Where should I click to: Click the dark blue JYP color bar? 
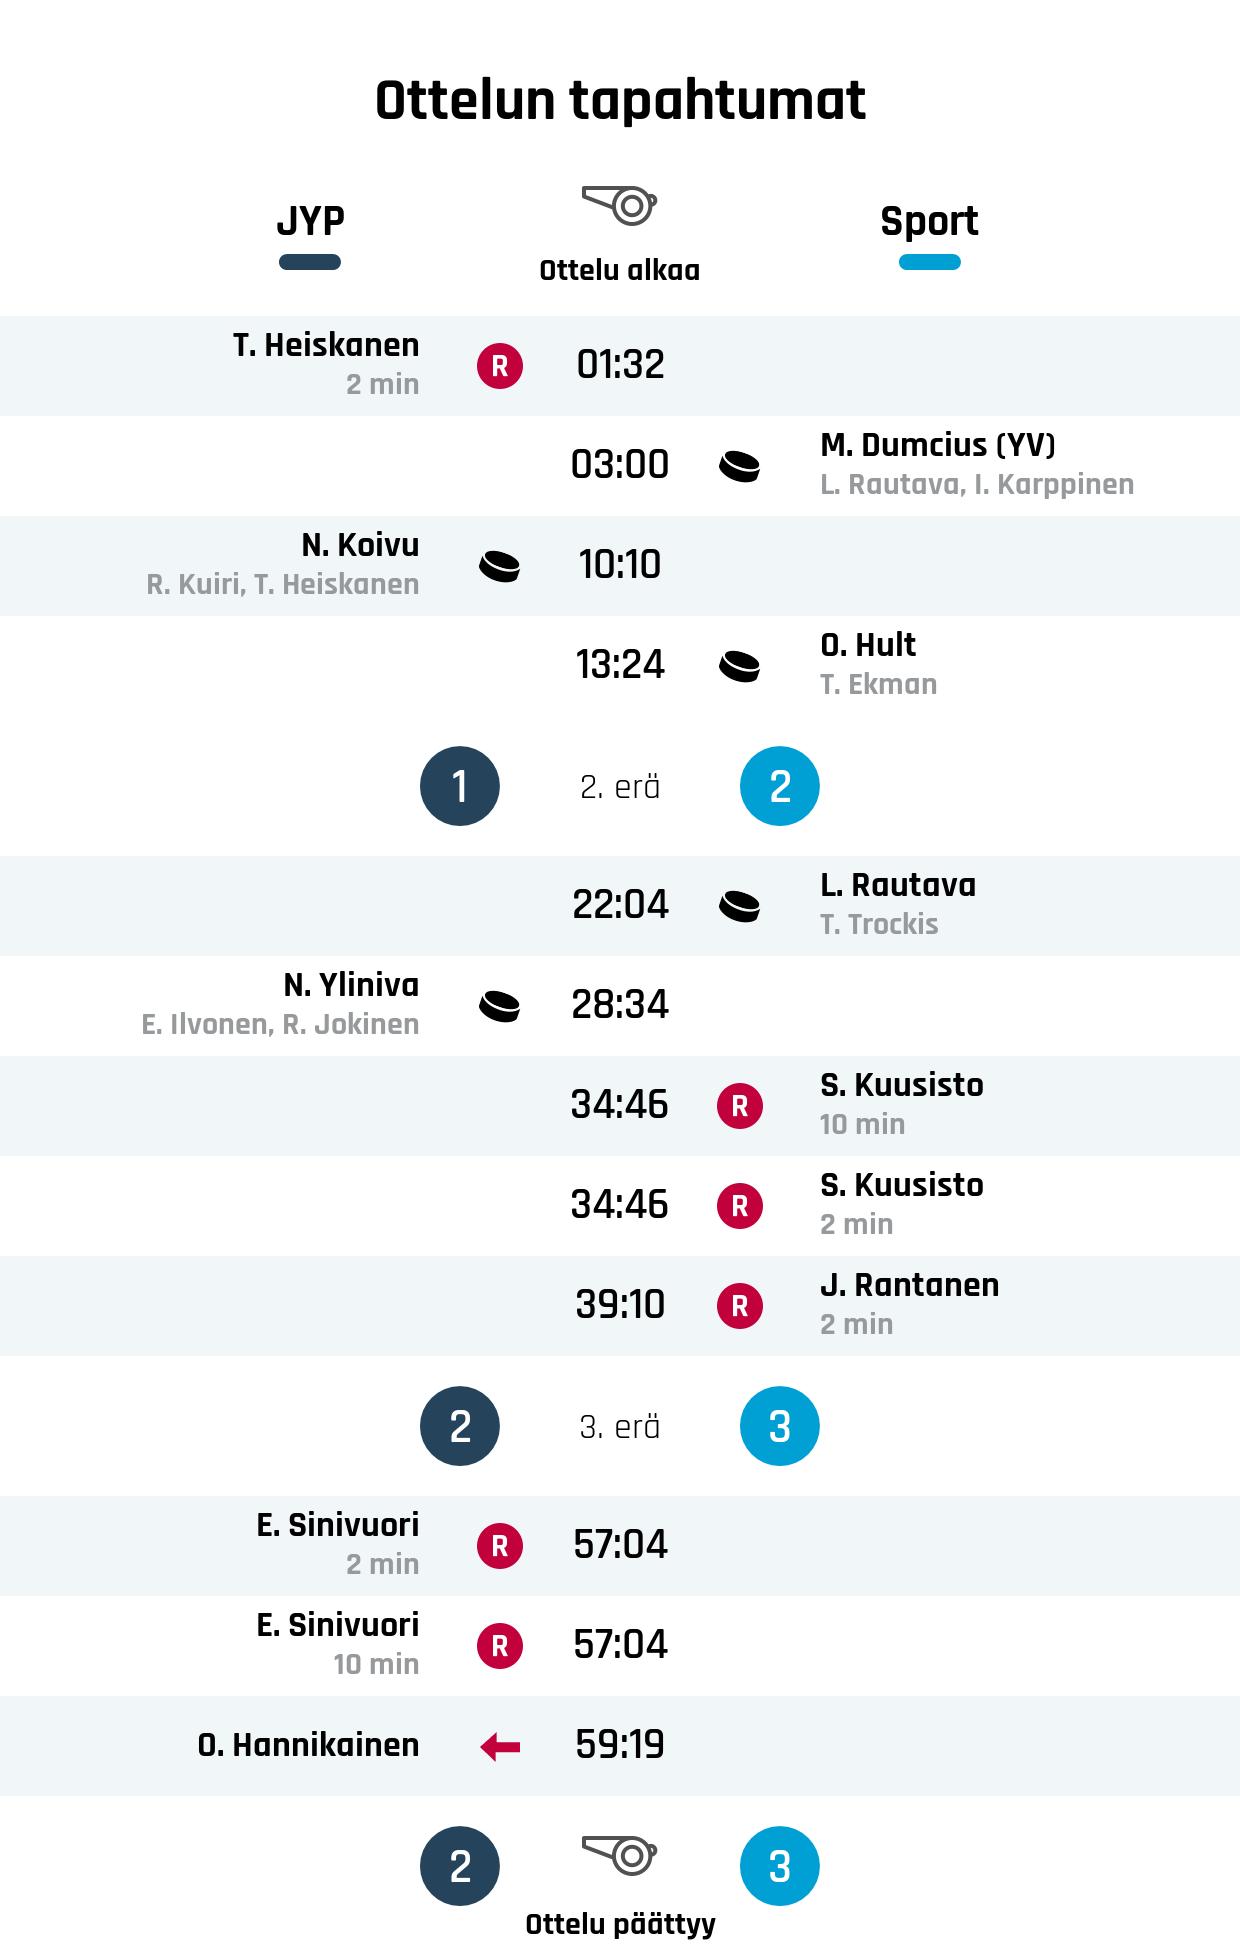[310, 263]
